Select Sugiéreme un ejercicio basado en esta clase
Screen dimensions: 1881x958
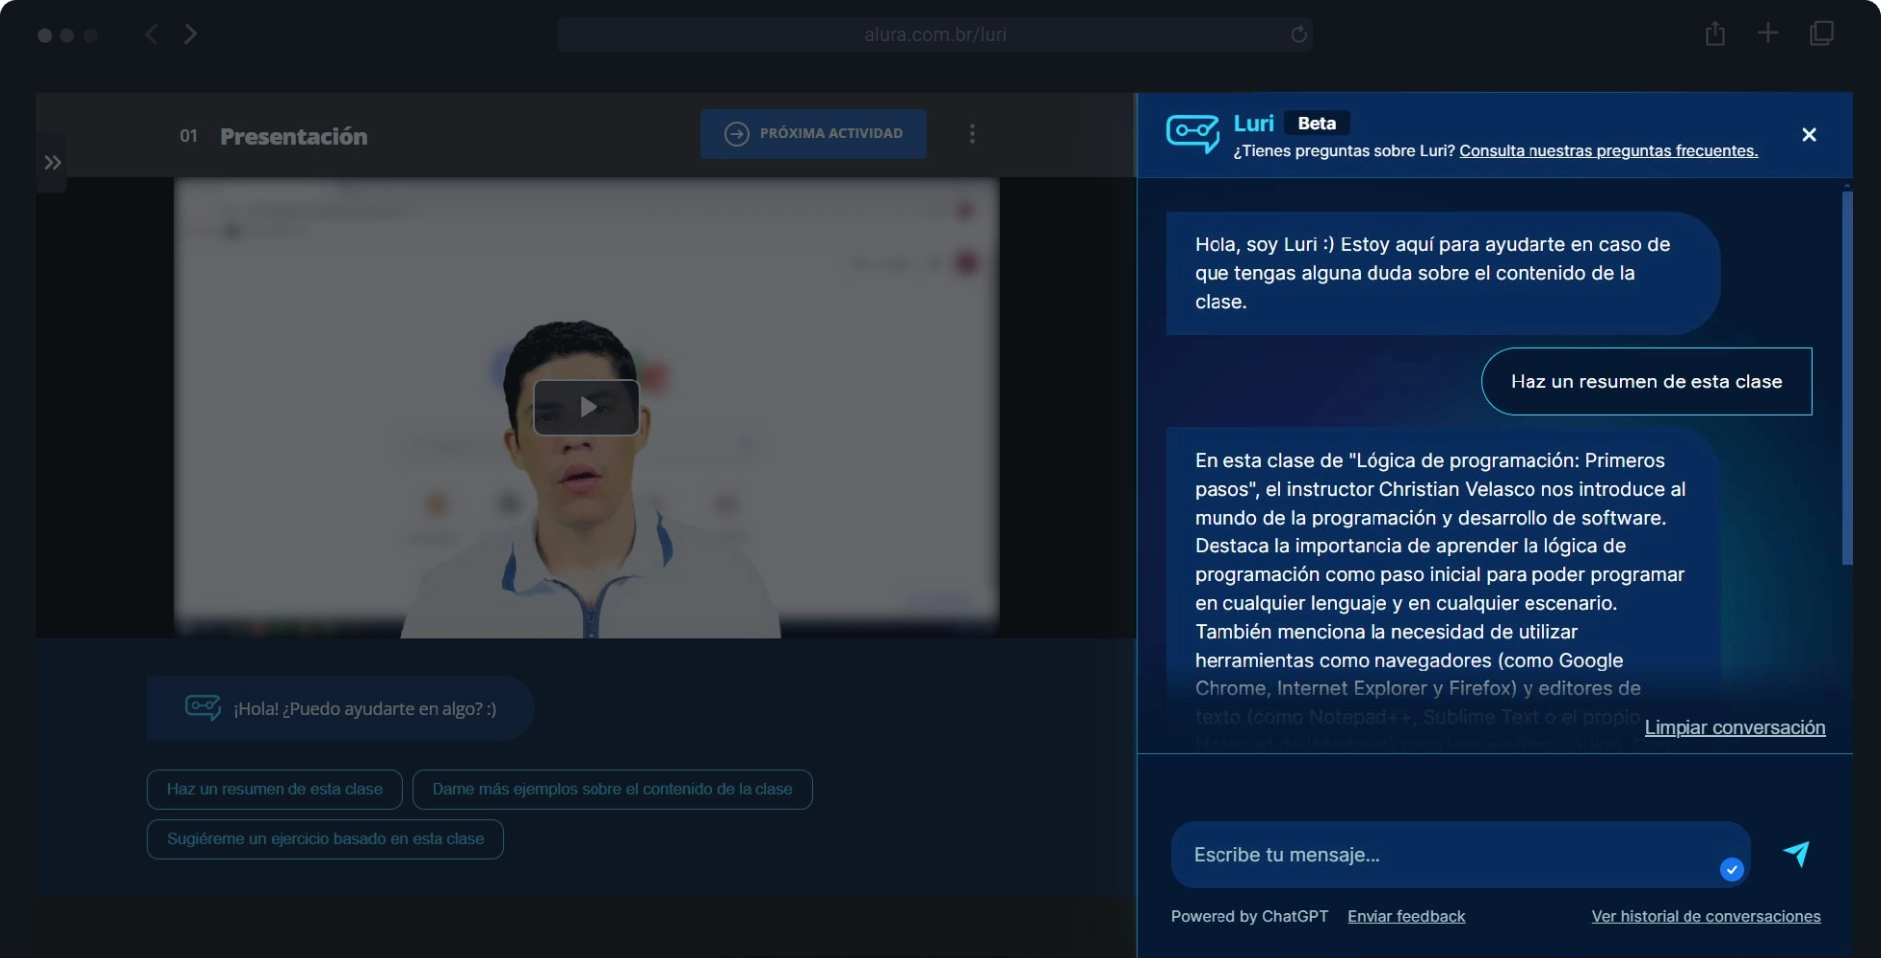coord(325,839)
